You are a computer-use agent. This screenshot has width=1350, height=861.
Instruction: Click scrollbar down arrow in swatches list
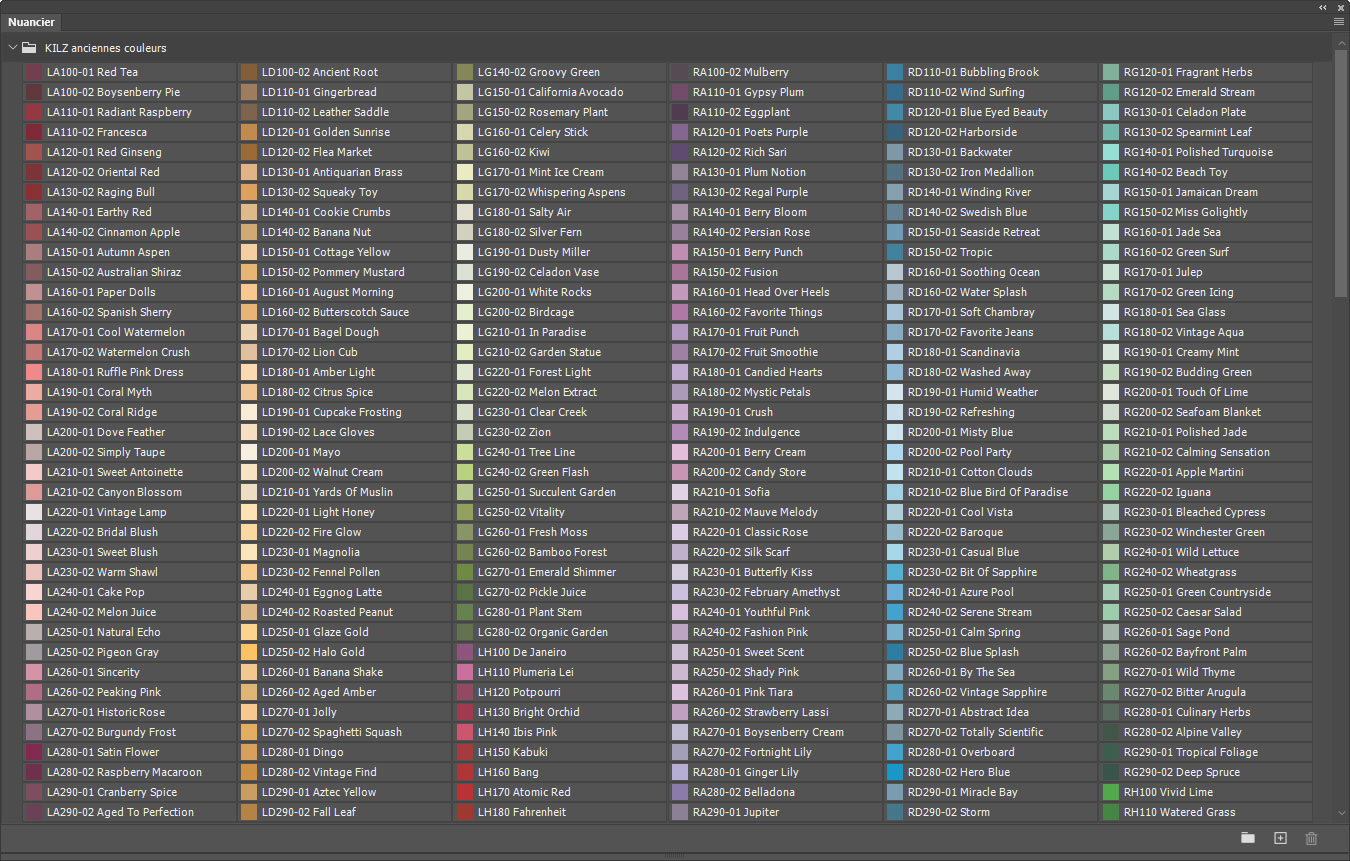[x=1341, y=815]
